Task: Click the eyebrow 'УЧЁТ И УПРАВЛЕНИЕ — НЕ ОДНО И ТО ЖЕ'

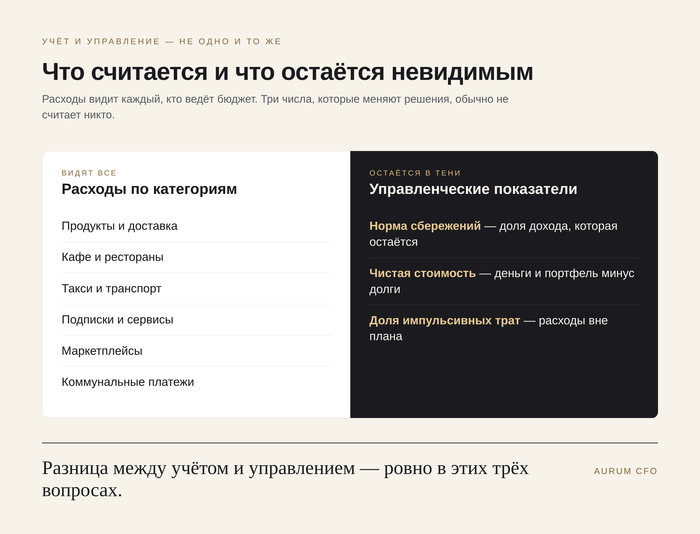Action: pos(162,42)
